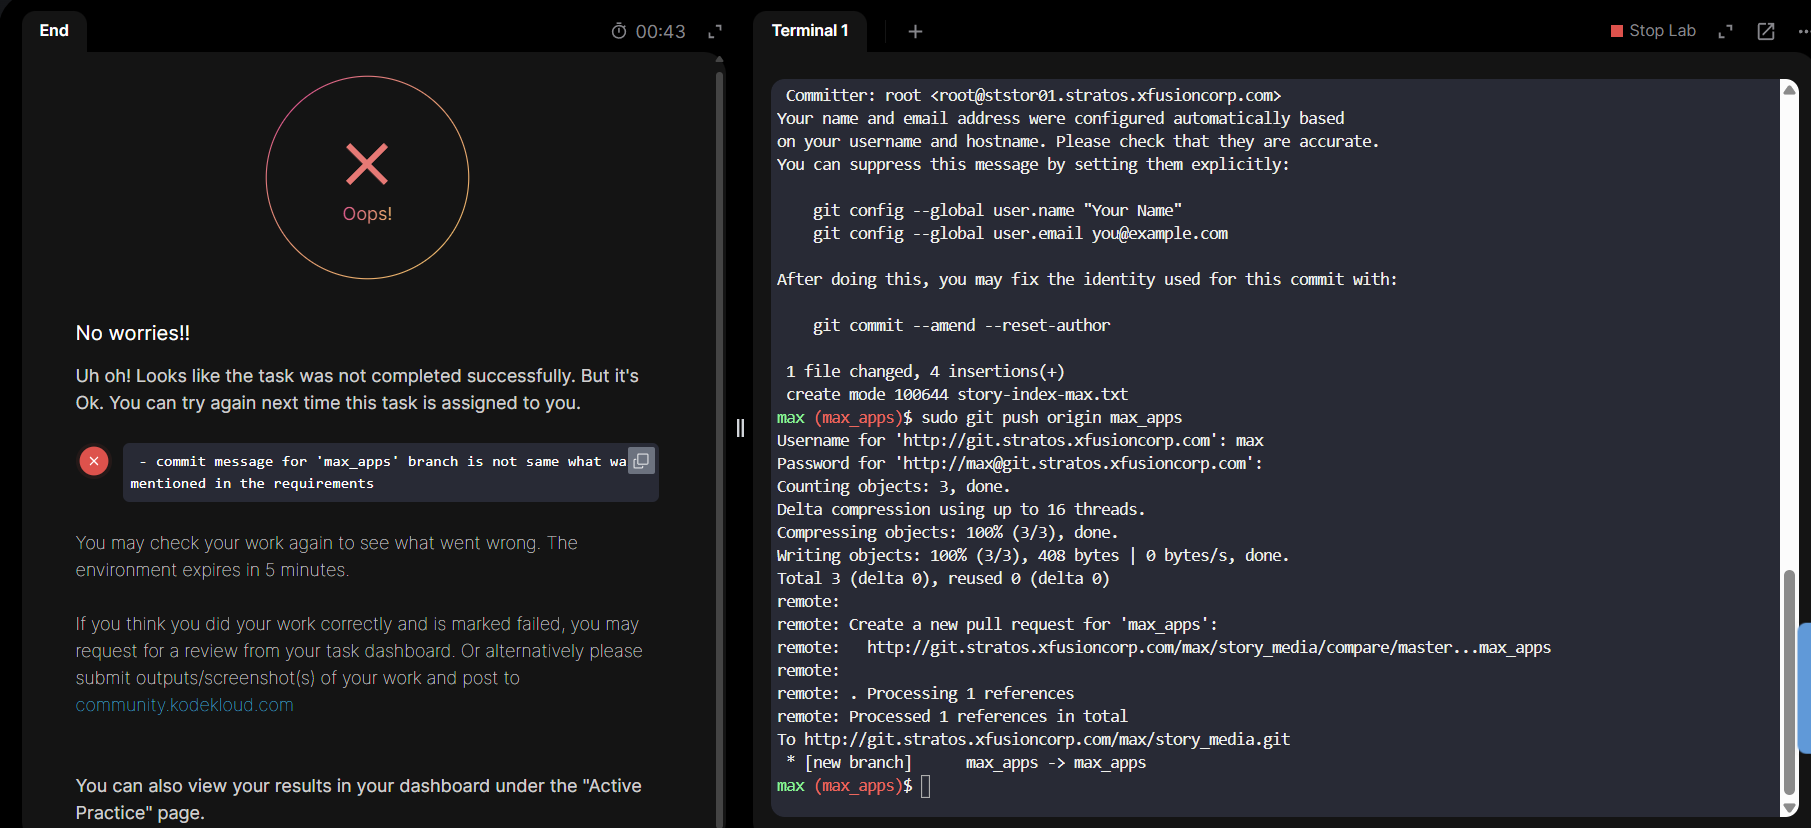The width and height of the screenshot is (1811, 828).
Task: Click the terminal scrollbar up arrow
Action: 1789,90
